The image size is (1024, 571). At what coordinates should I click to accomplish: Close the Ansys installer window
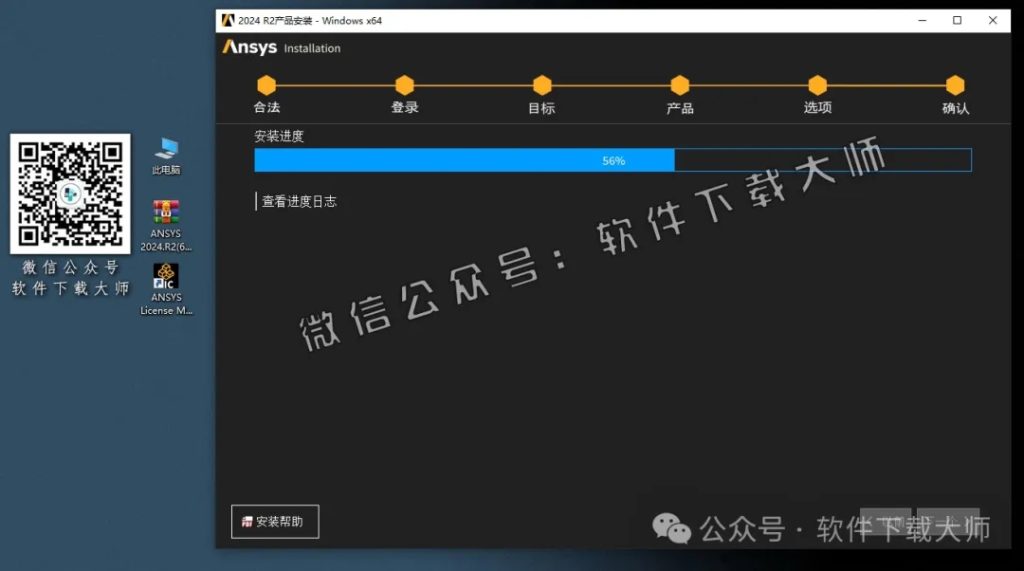pos(993,20)
